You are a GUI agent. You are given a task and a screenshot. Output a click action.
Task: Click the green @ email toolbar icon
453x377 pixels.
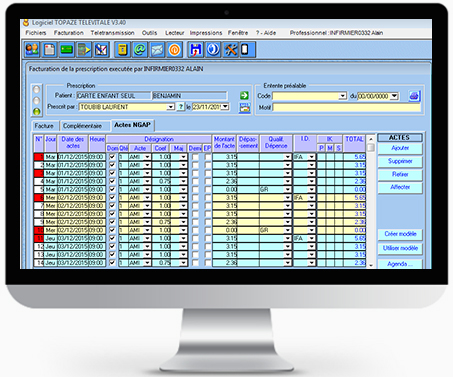coord(140,50)
